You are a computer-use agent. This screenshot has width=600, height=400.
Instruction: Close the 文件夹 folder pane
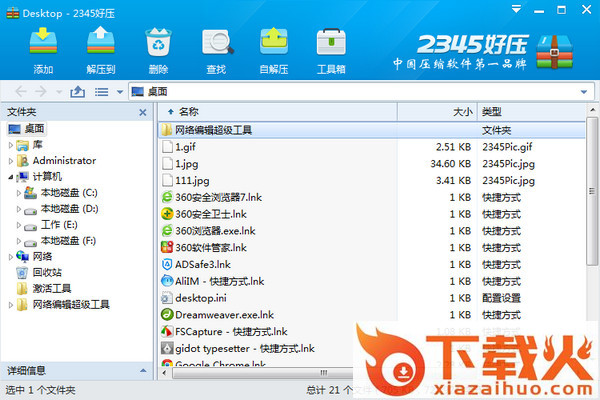143,112
